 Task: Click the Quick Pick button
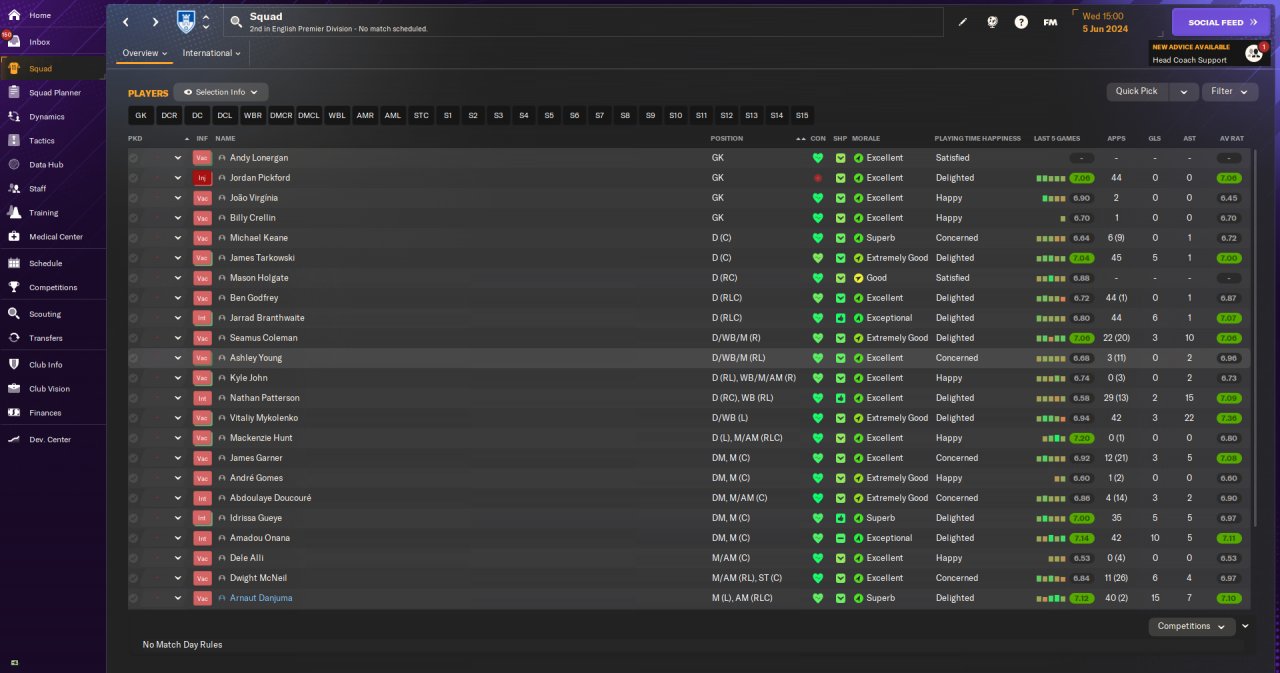point(1137,91)
